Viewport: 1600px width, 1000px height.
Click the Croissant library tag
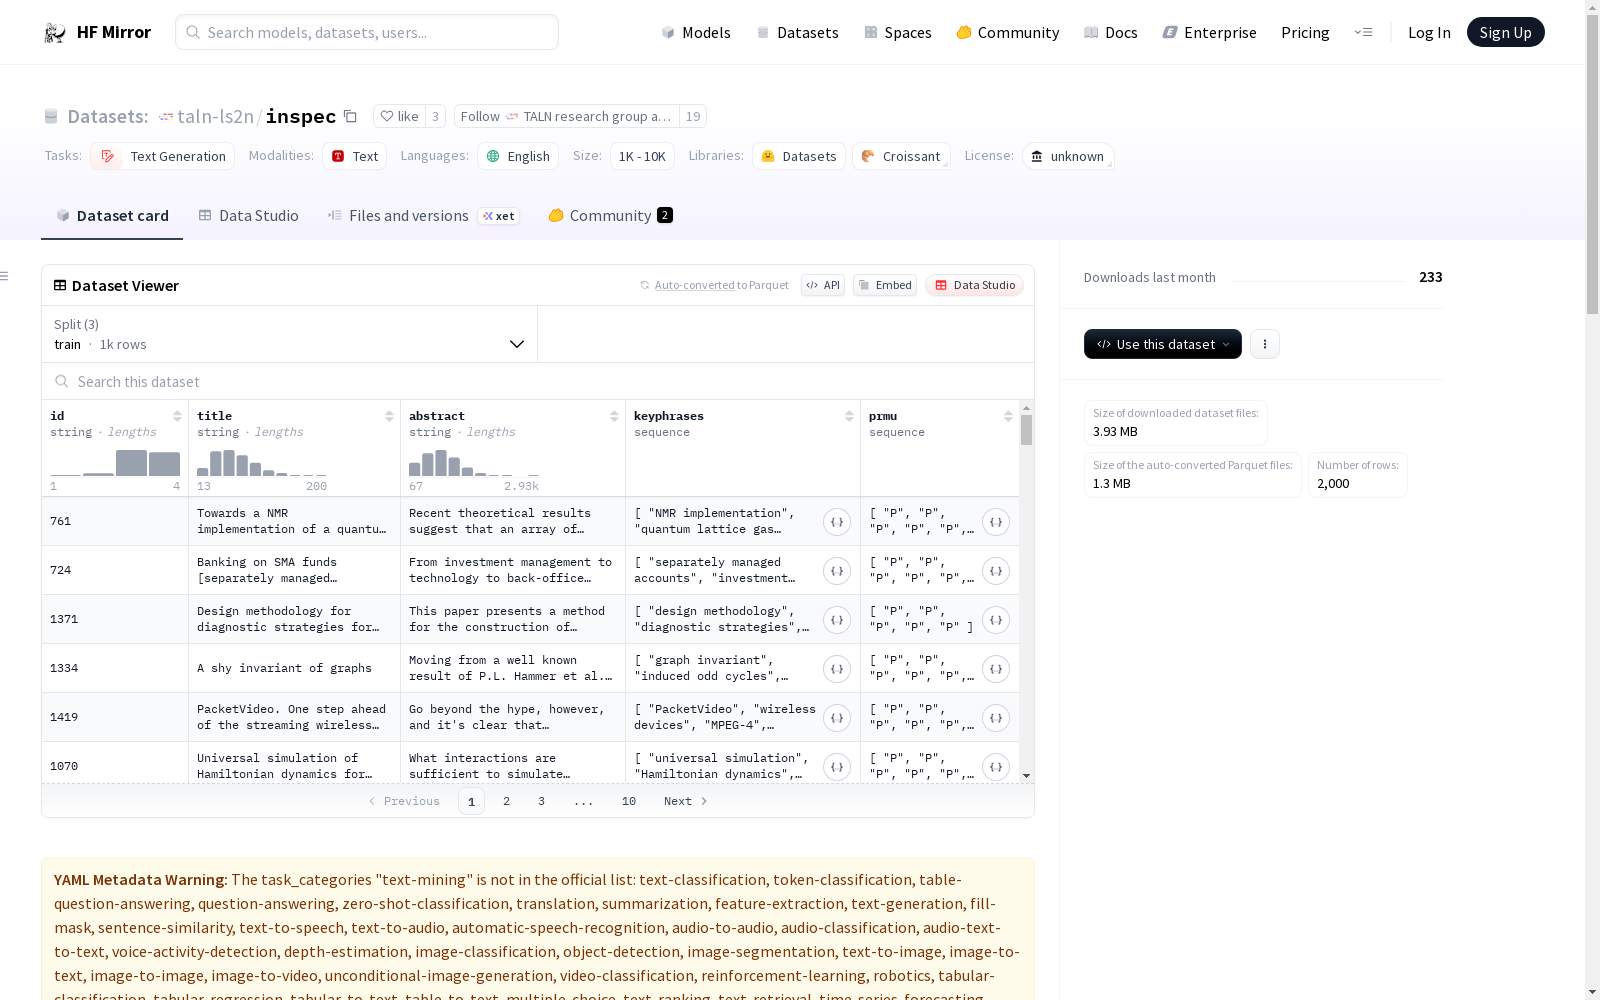coord(901,156)
